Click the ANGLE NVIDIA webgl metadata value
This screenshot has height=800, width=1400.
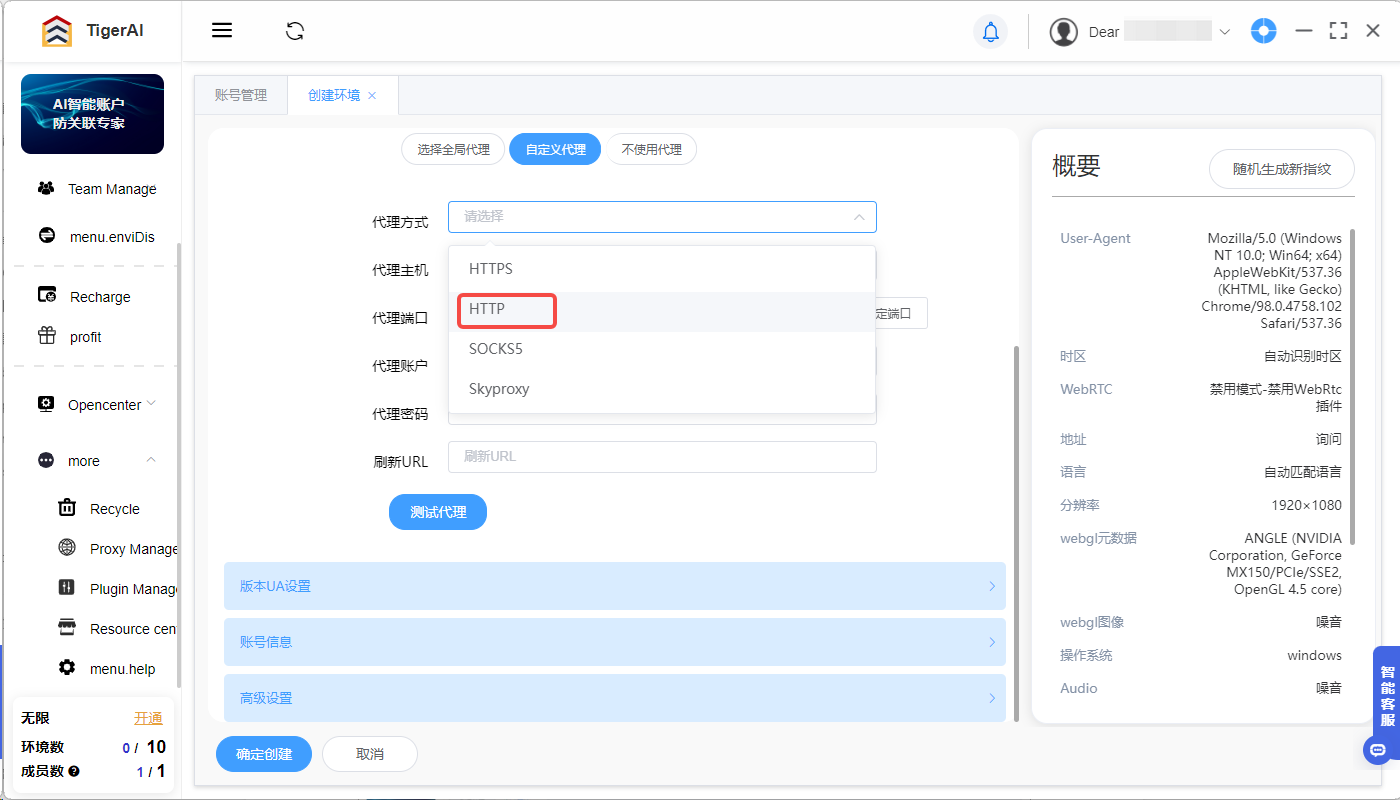click(1275, 563)
